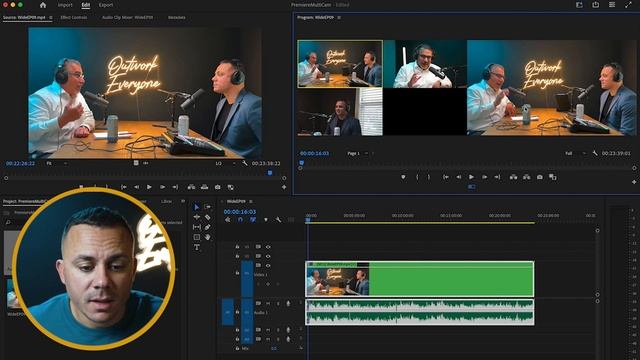Play the Program monitor

pos(471,177)
